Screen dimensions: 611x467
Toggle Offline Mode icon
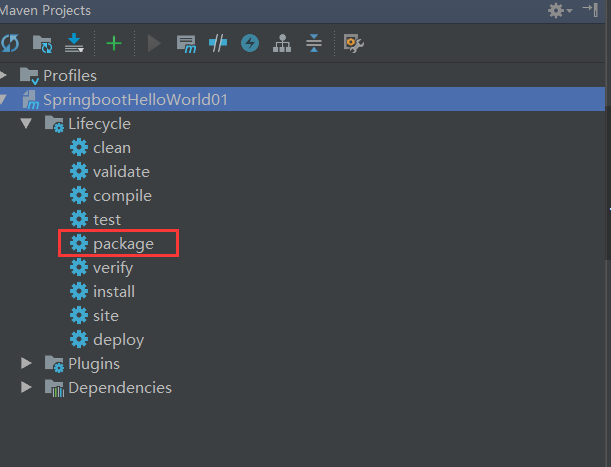coord(218,43)
